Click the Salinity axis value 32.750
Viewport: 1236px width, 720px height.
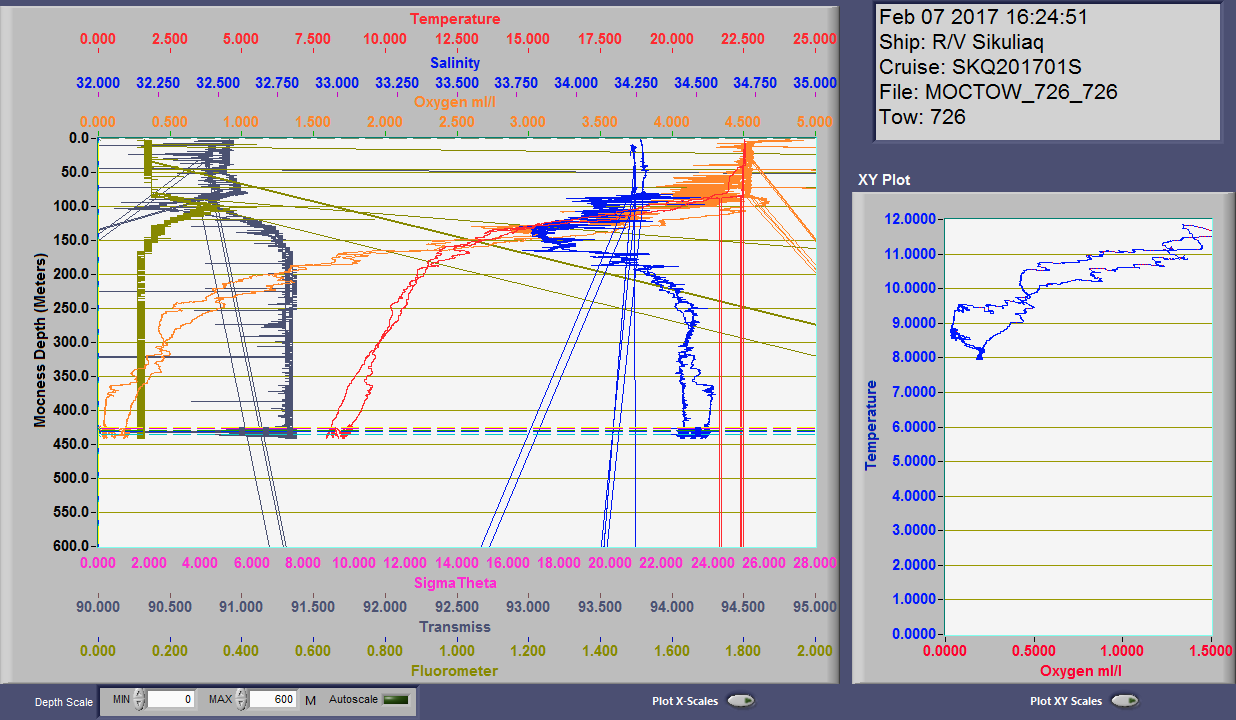click(x=277, y=82)
